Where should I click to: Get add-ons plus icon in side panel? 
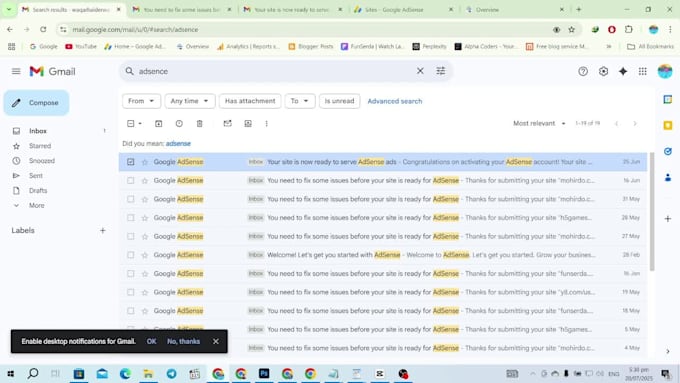(668, 219)
